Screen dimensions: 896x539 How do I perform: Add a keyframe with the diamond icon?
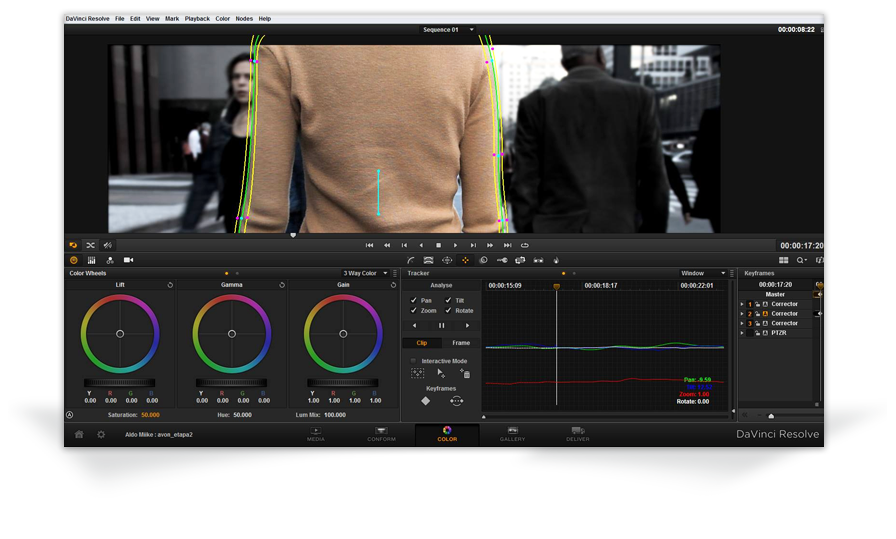(x=425, y=400)
